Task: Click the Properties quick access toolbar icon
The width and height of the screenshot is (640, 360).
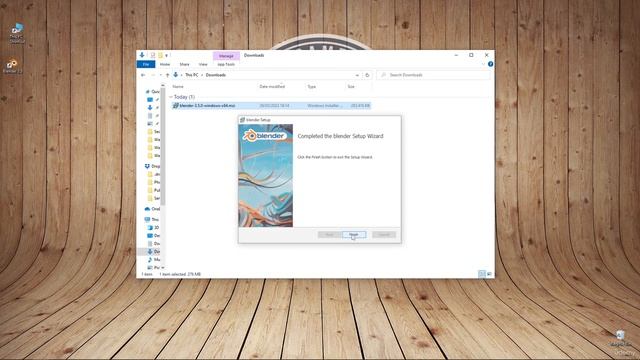Action: 153,55
